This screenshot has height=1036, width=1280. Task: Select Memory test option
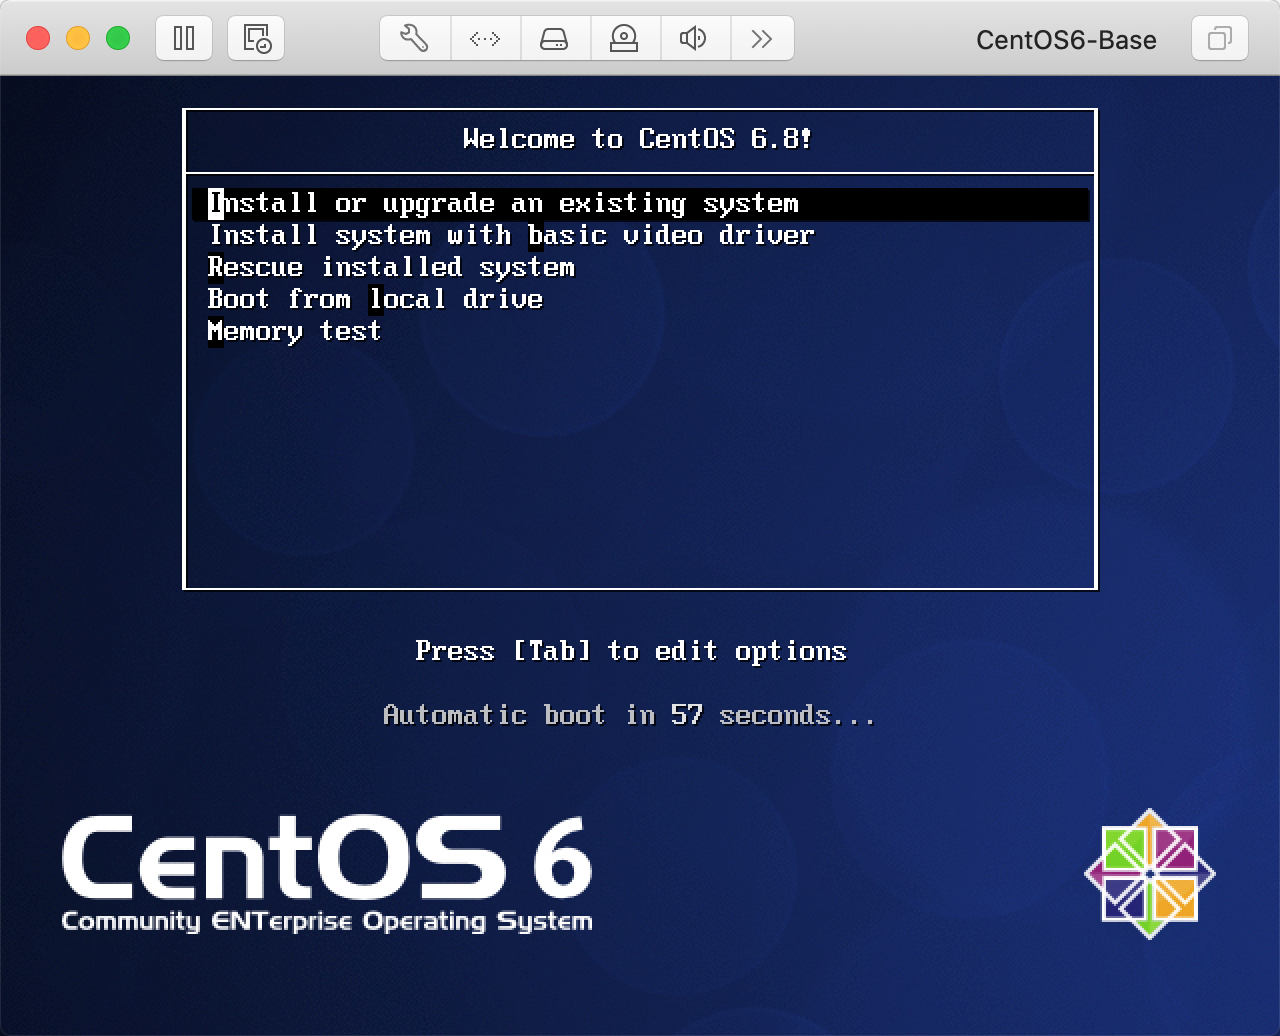point(294,332)
